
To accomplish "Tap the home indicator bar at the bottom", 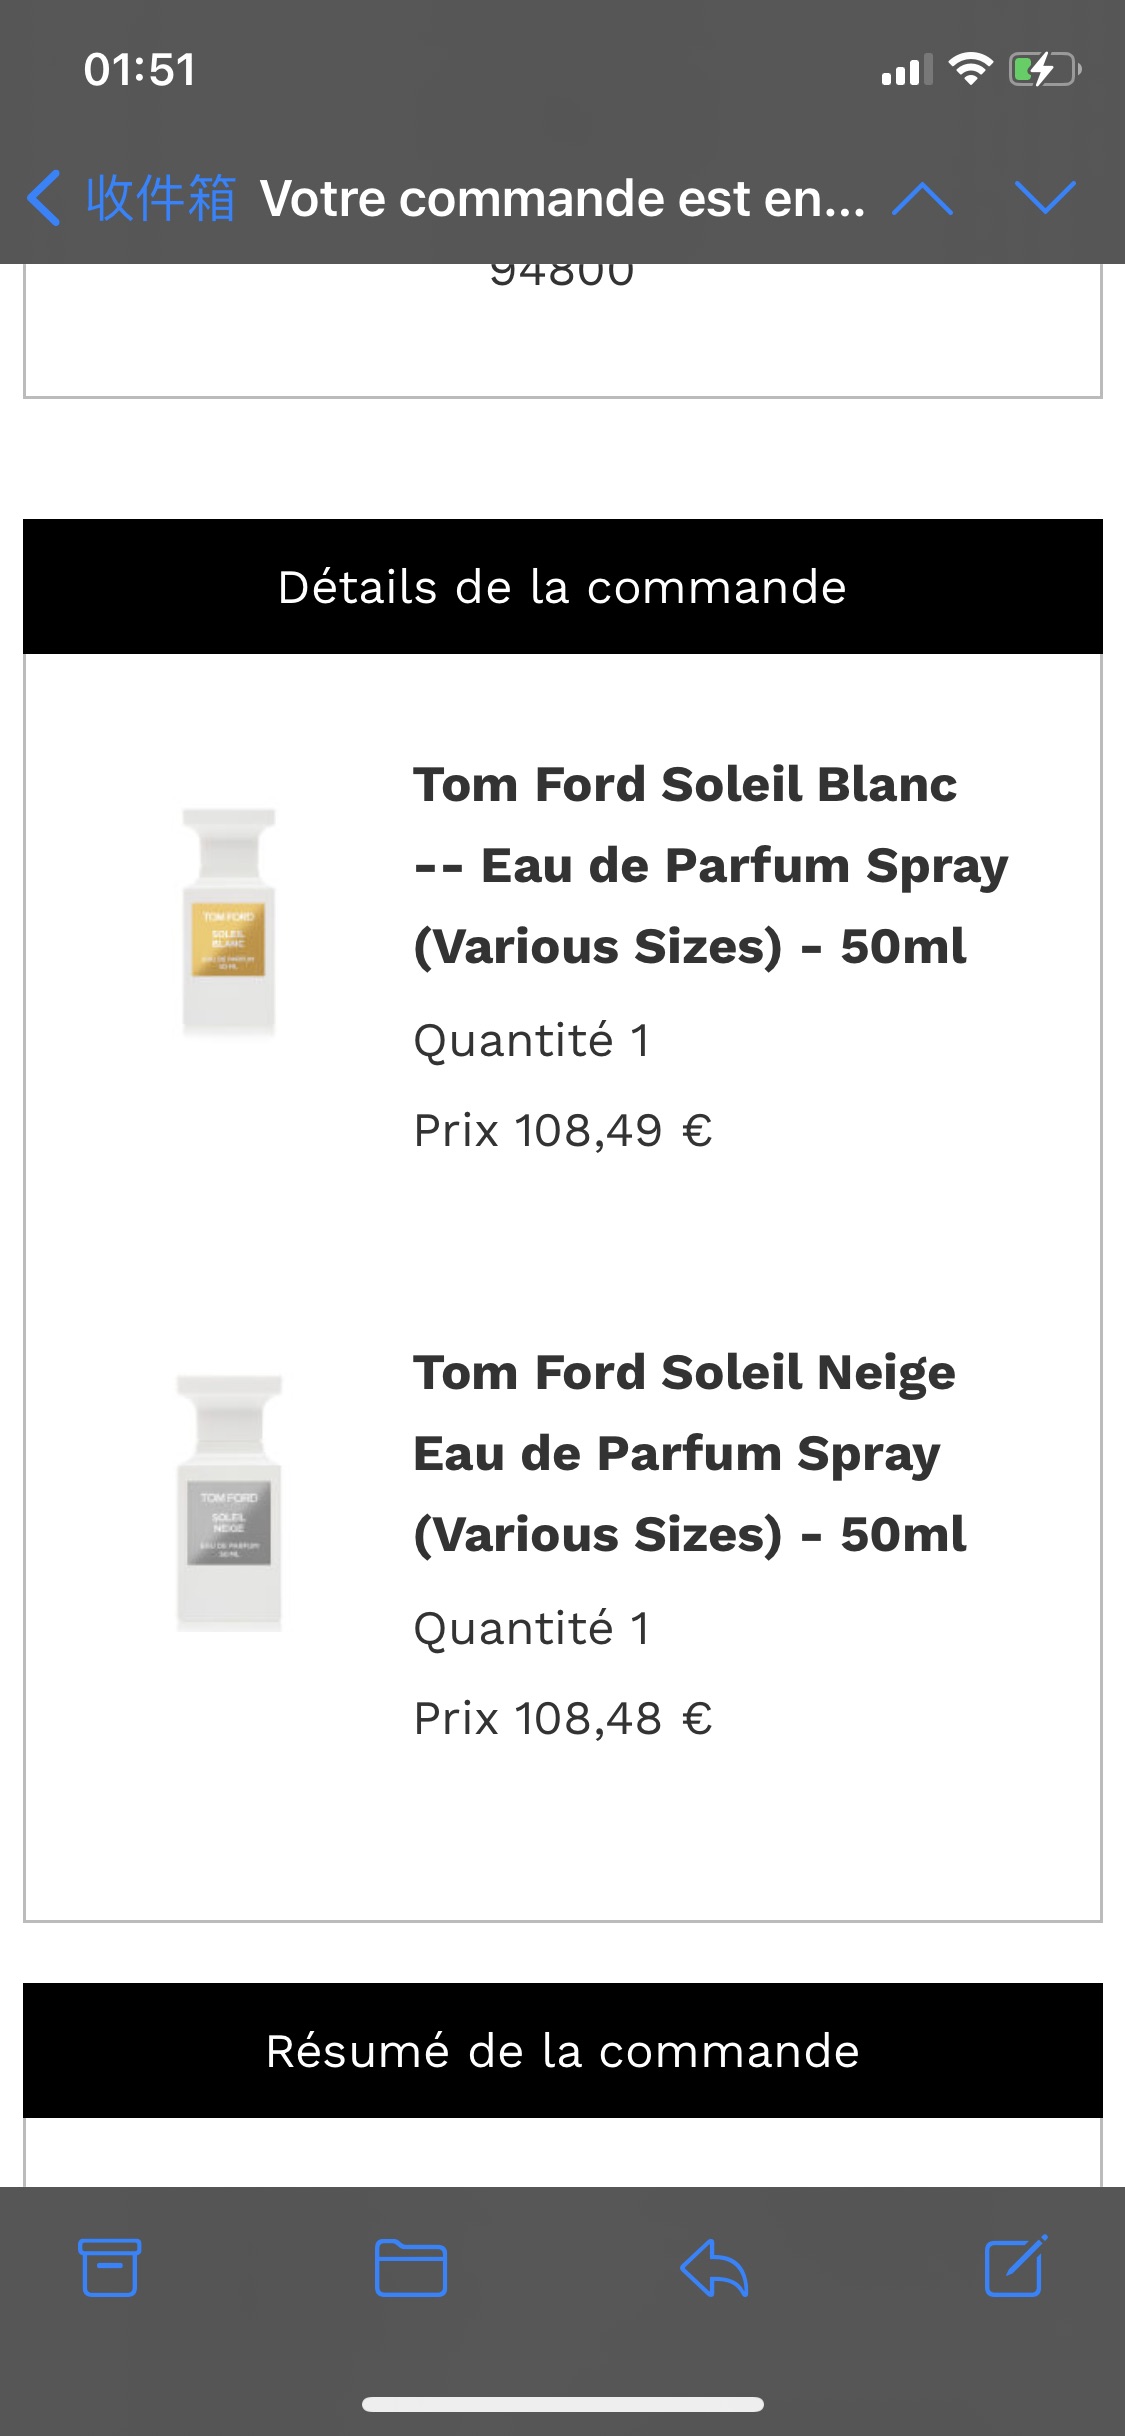I will point(563,2404).
